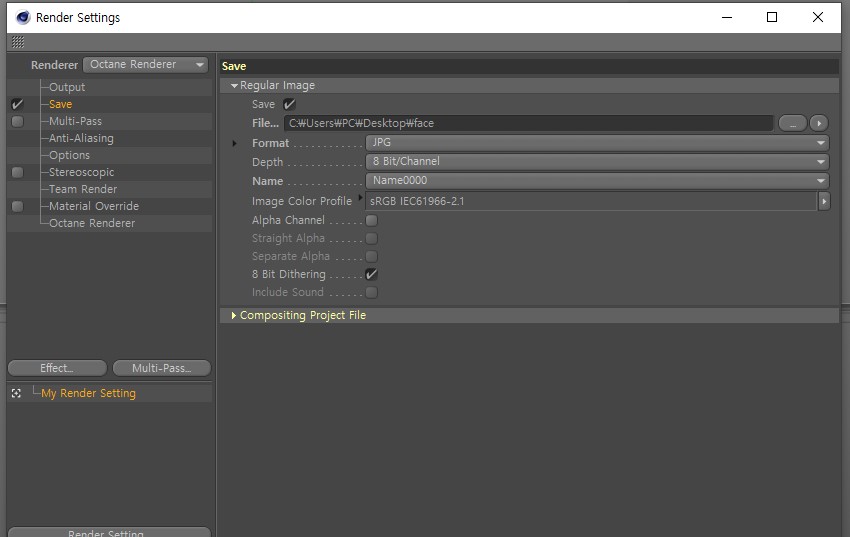This screenshot has height=537, width=850.
Task: Open the Image Color Profile arrow menu
Action: click(824, 201)
